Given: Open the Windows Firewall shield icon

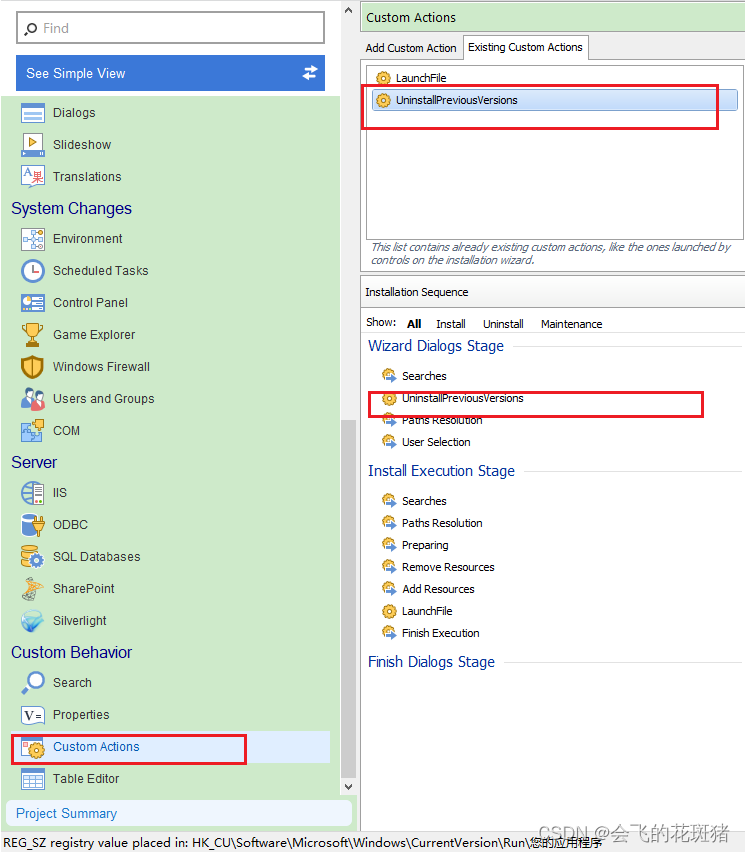Looking at the screenshot, I should 33,367.
